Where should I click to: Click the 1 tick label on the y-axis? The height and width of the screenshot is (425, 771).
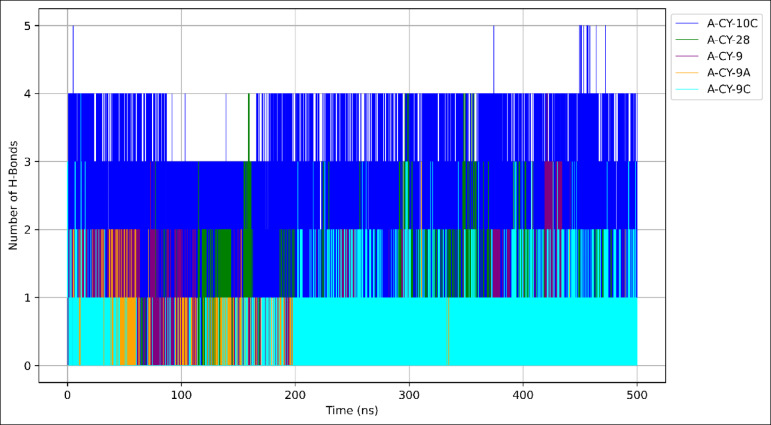tap(28, 298)
